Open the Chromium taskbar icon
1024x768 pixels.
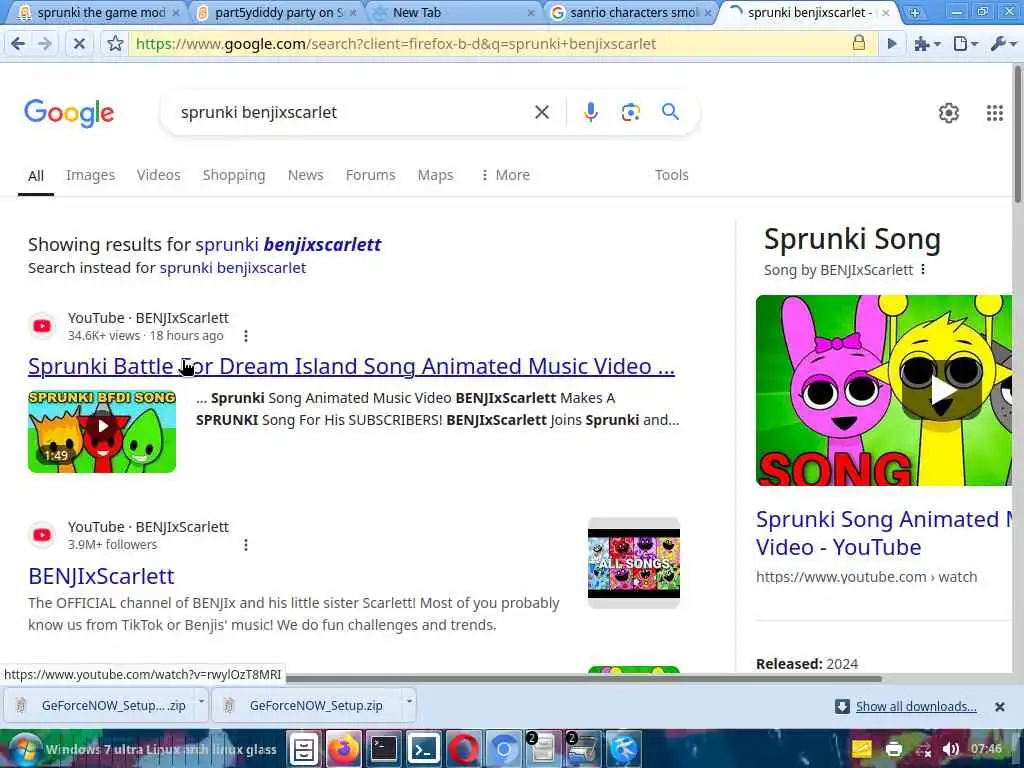coord(504,750)
